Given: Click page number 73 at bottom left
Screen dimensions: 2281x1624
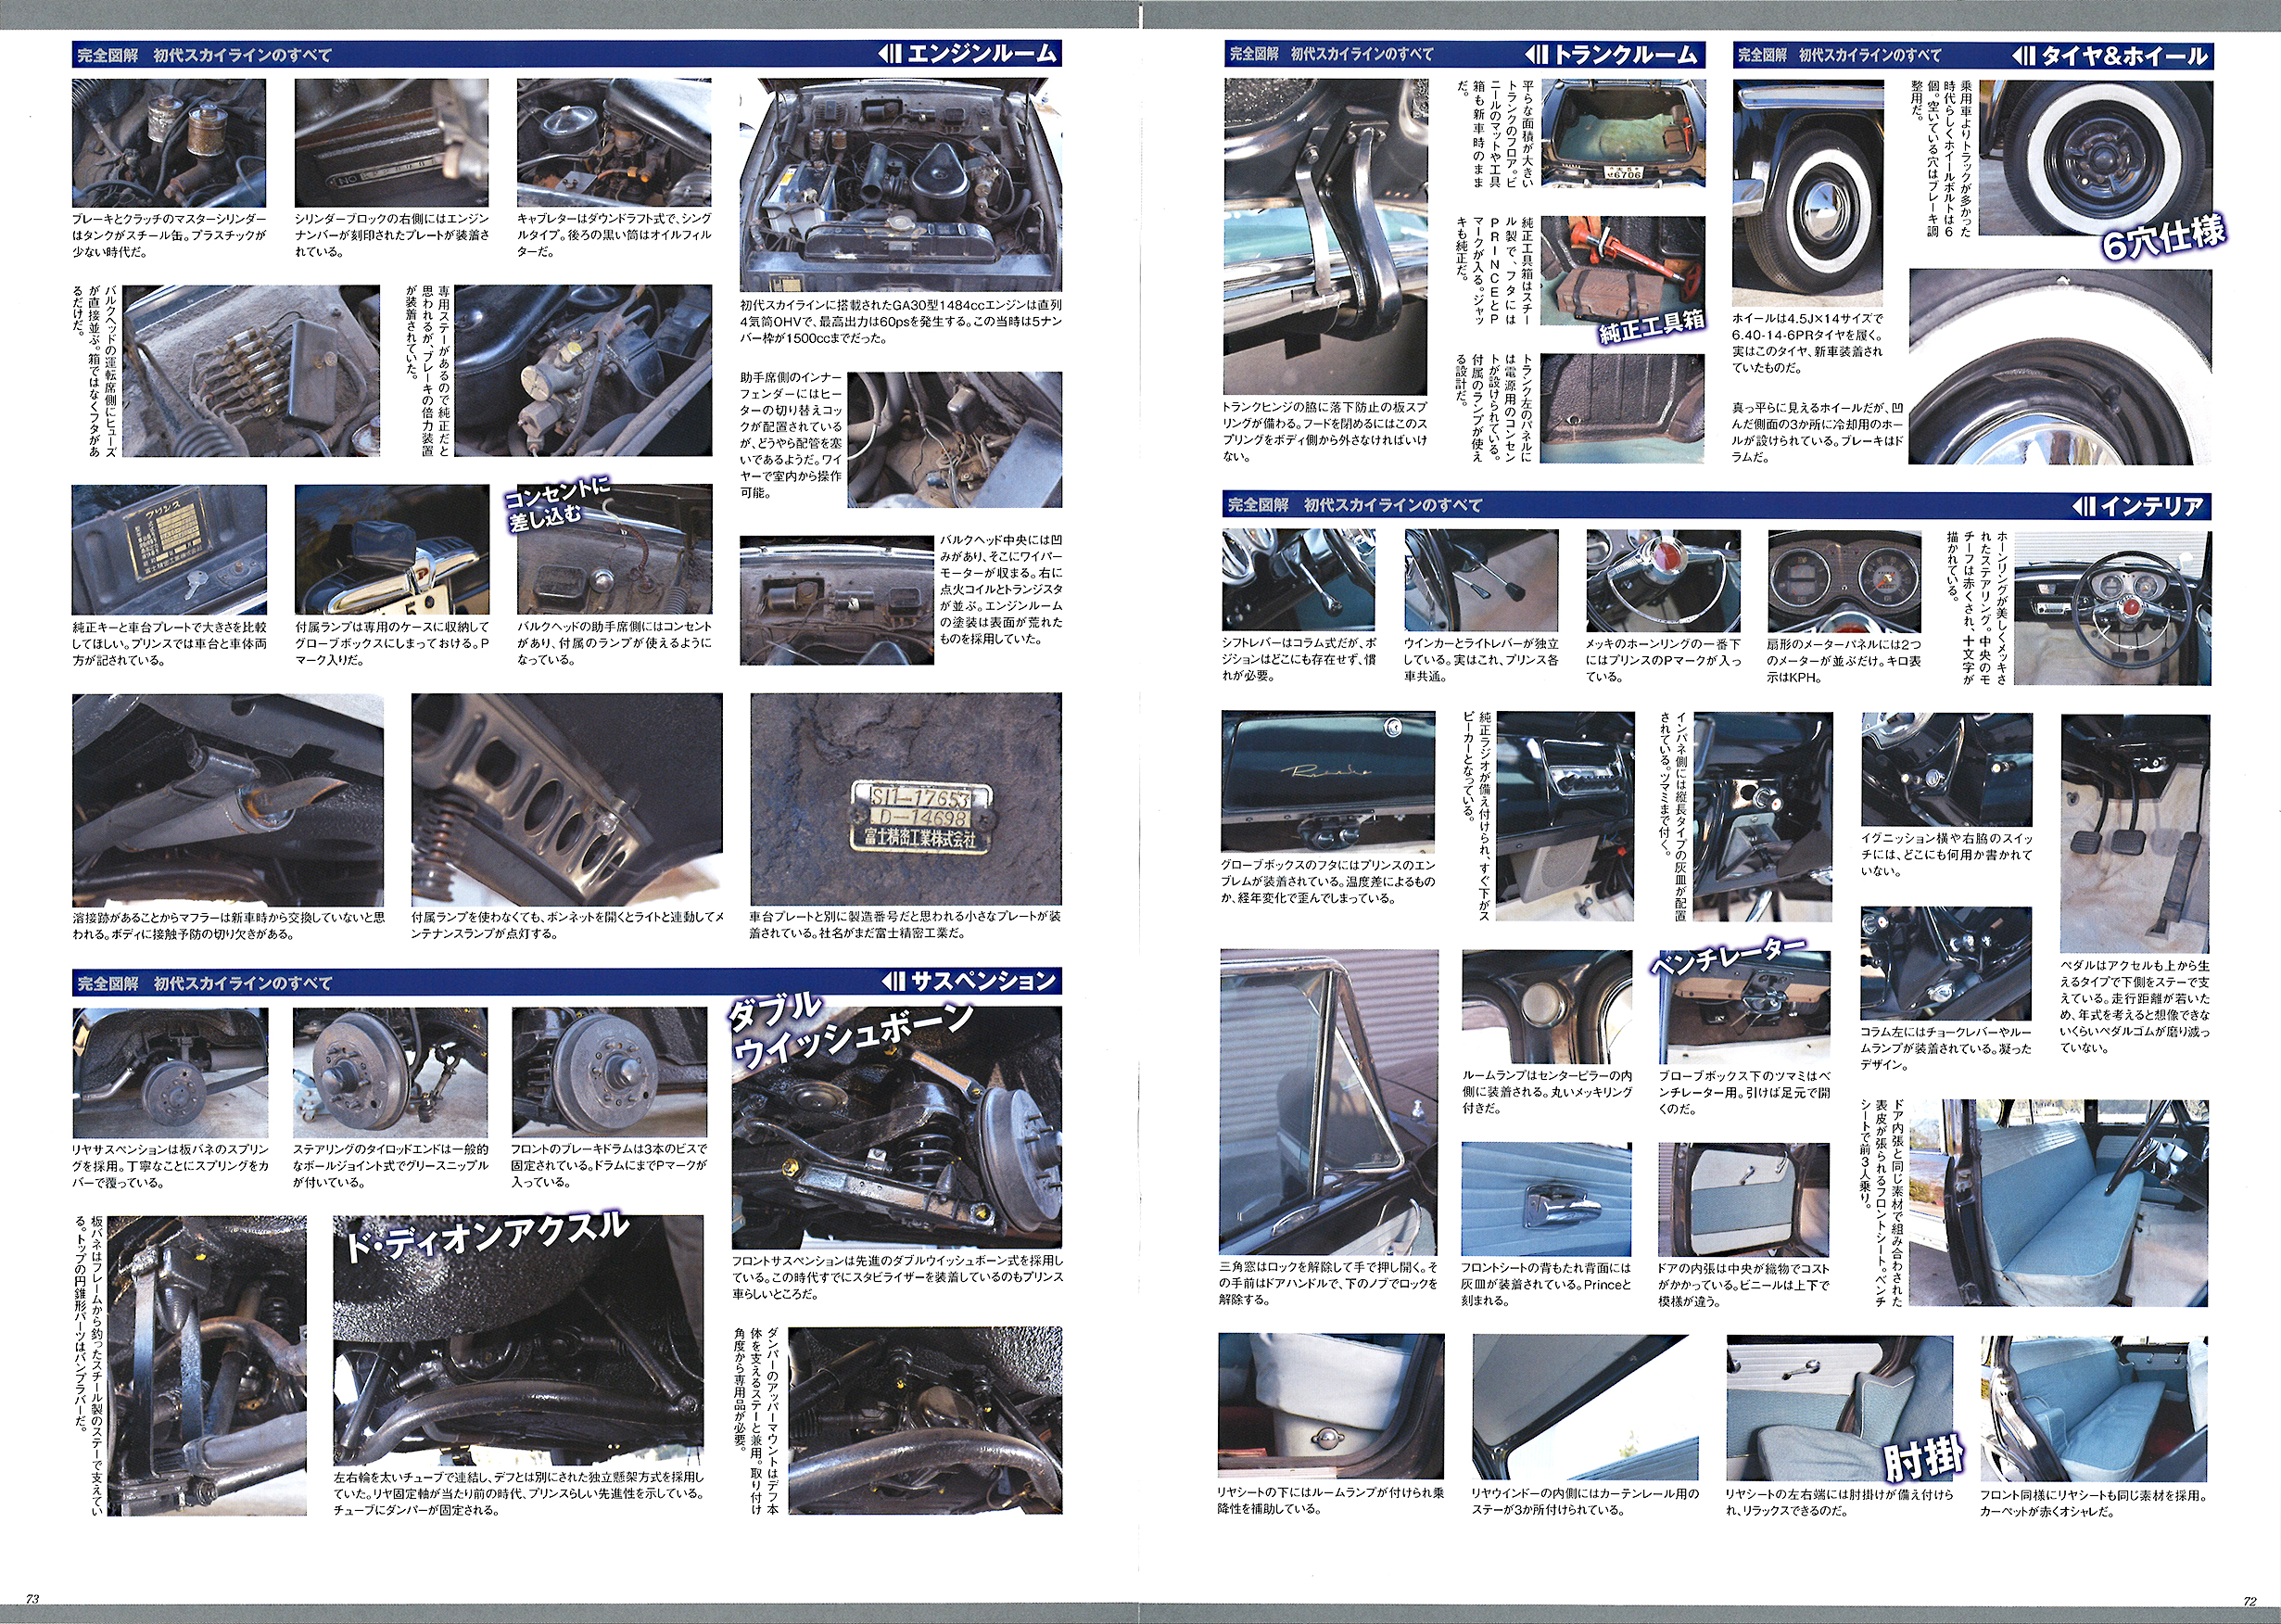Looking at the screenshot, I should tap(32, 1599).
